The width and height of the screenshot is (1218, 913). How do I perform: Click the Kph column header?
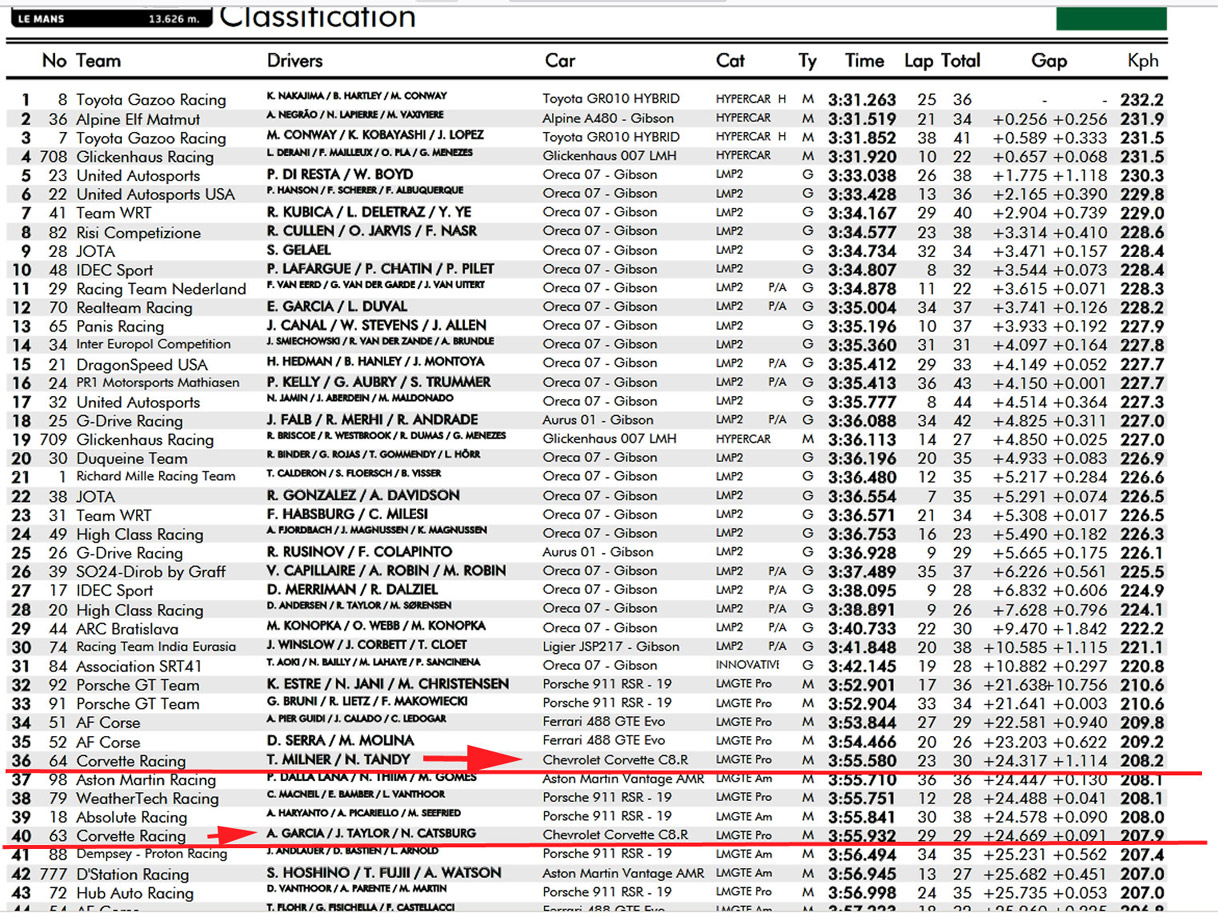tap(1143, 61)
